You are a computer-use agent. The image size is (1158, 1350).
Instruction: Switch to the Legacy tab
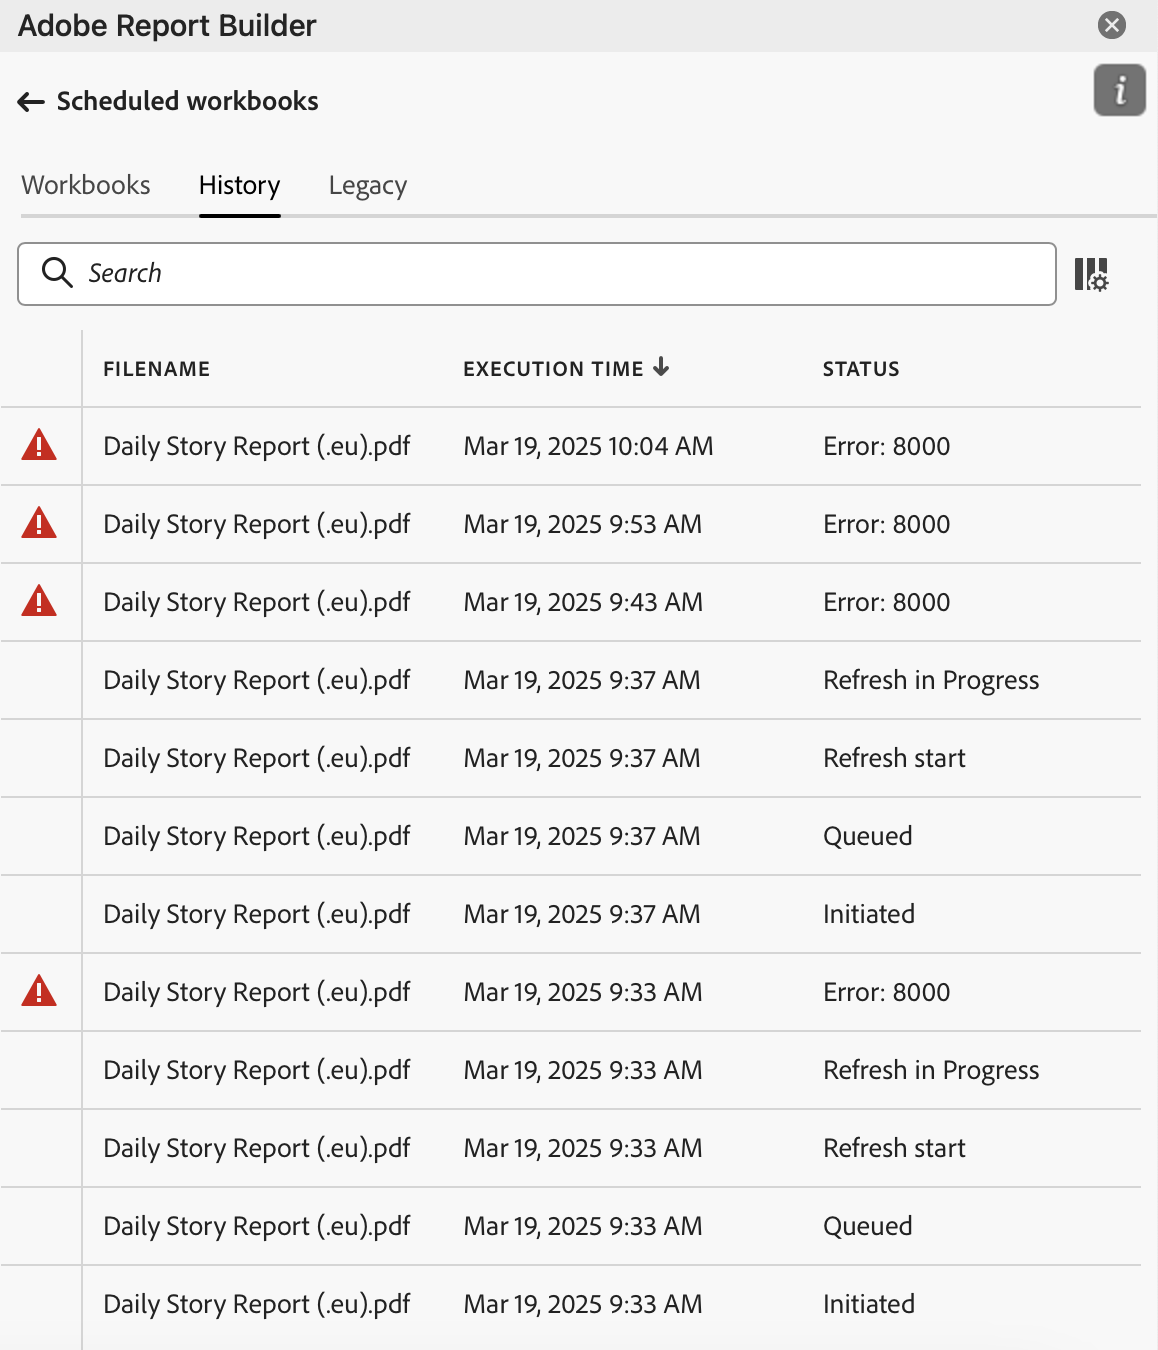pyautogui.click(x=367, y=186)
